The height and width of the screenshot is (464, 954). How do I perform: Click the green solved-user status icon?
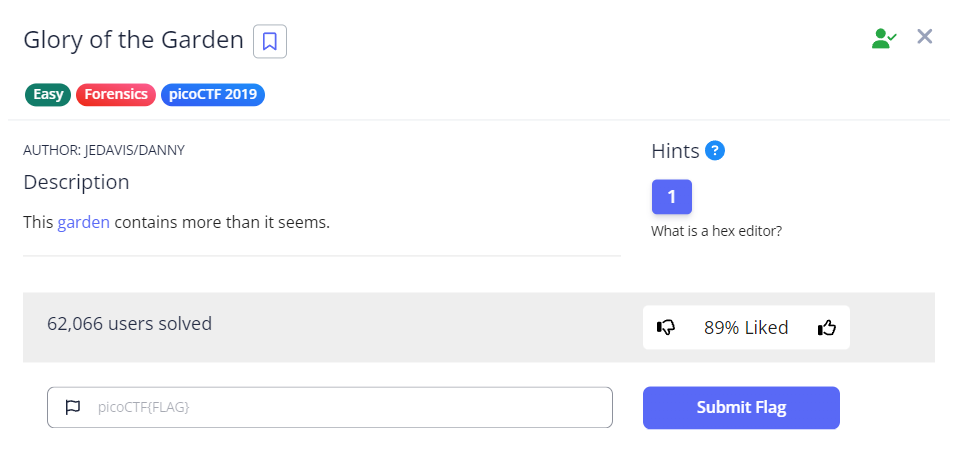[x=883, y=39]
